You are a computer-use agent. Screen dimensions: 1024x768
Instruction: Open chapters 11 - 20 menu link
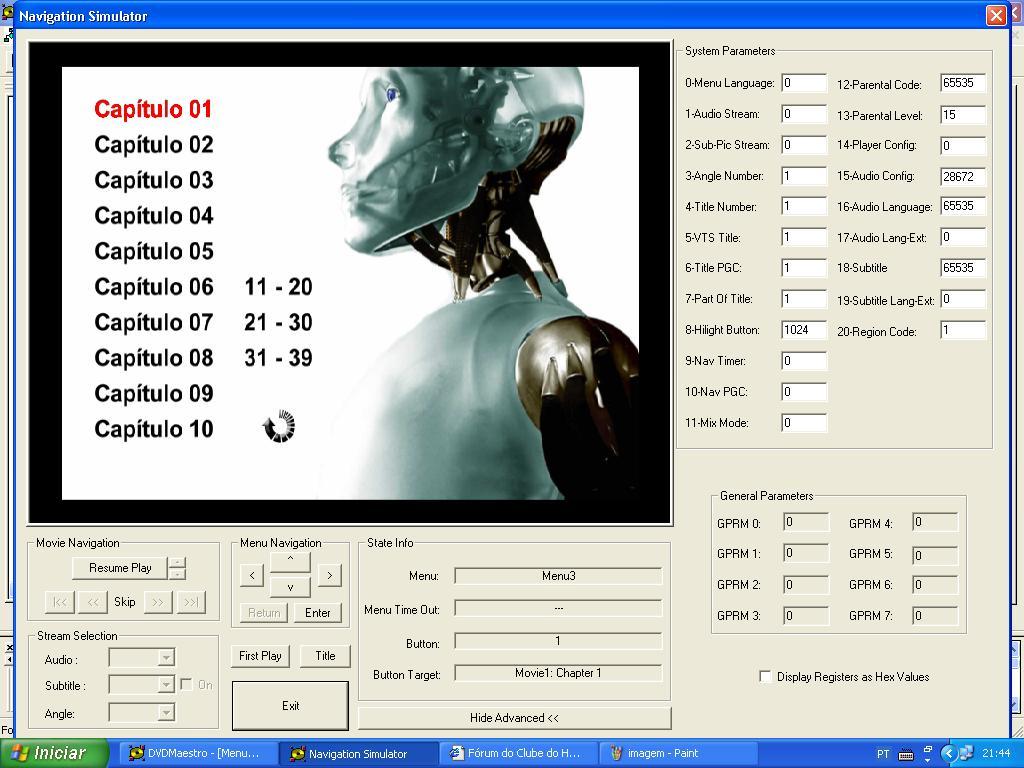click(x=278, y=287)
